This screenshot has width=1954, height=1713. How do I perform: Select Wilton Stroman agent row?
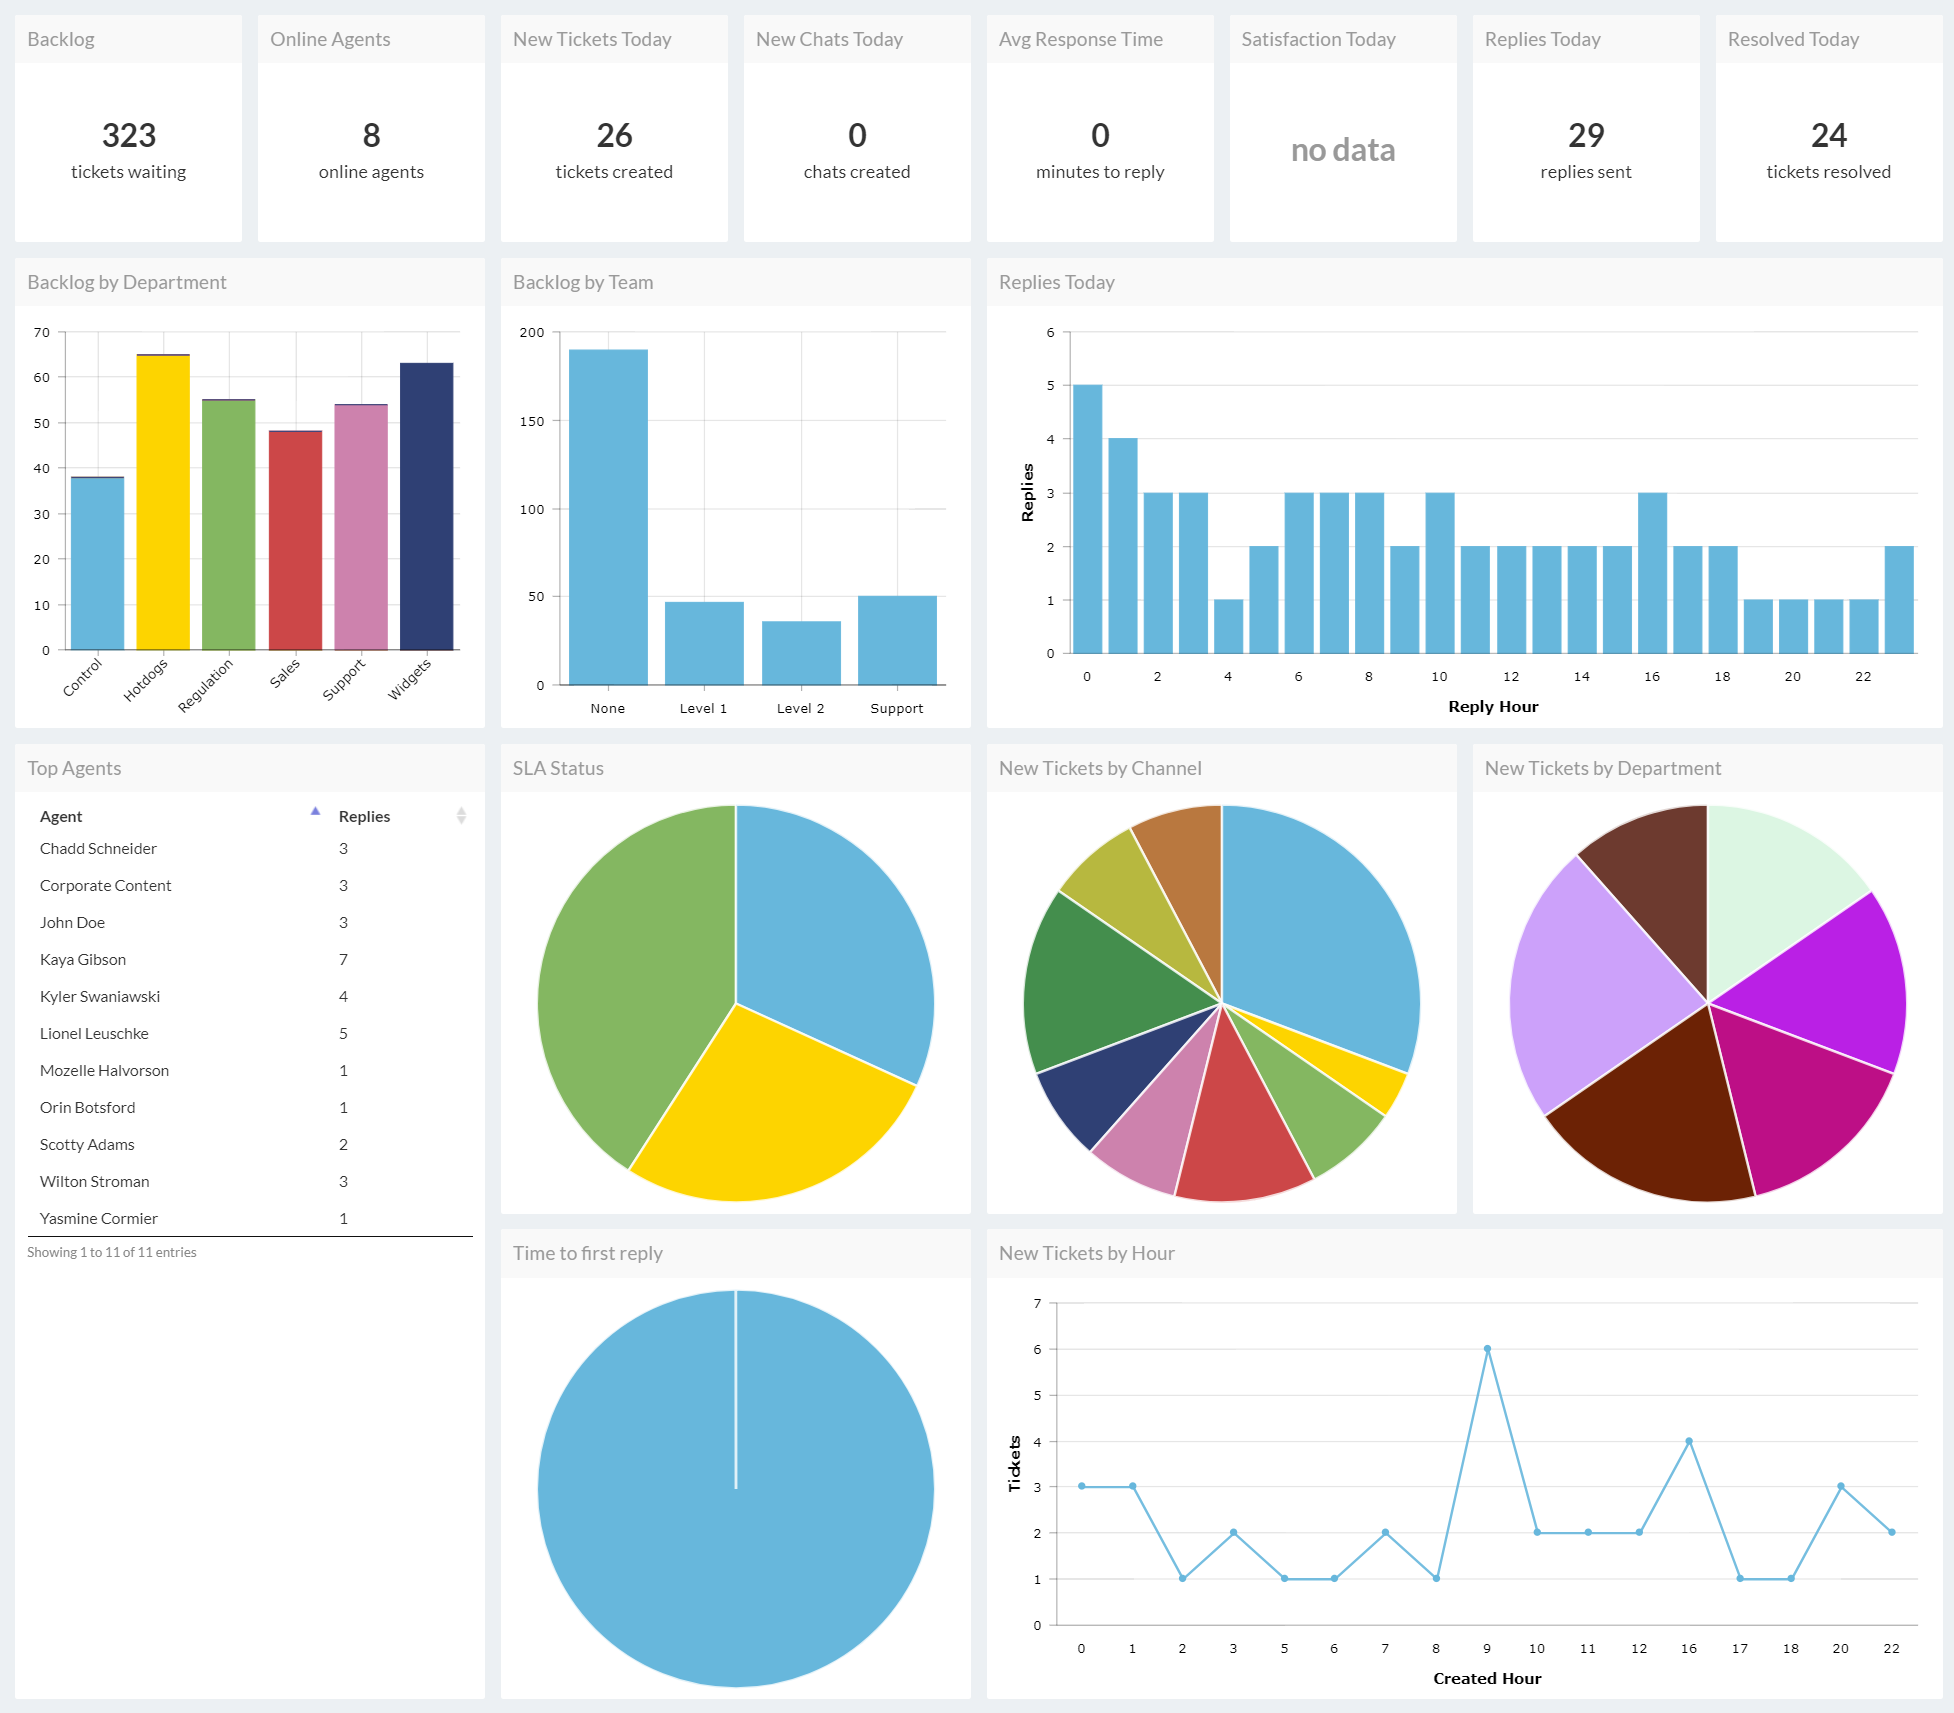tap(250, 1181)
